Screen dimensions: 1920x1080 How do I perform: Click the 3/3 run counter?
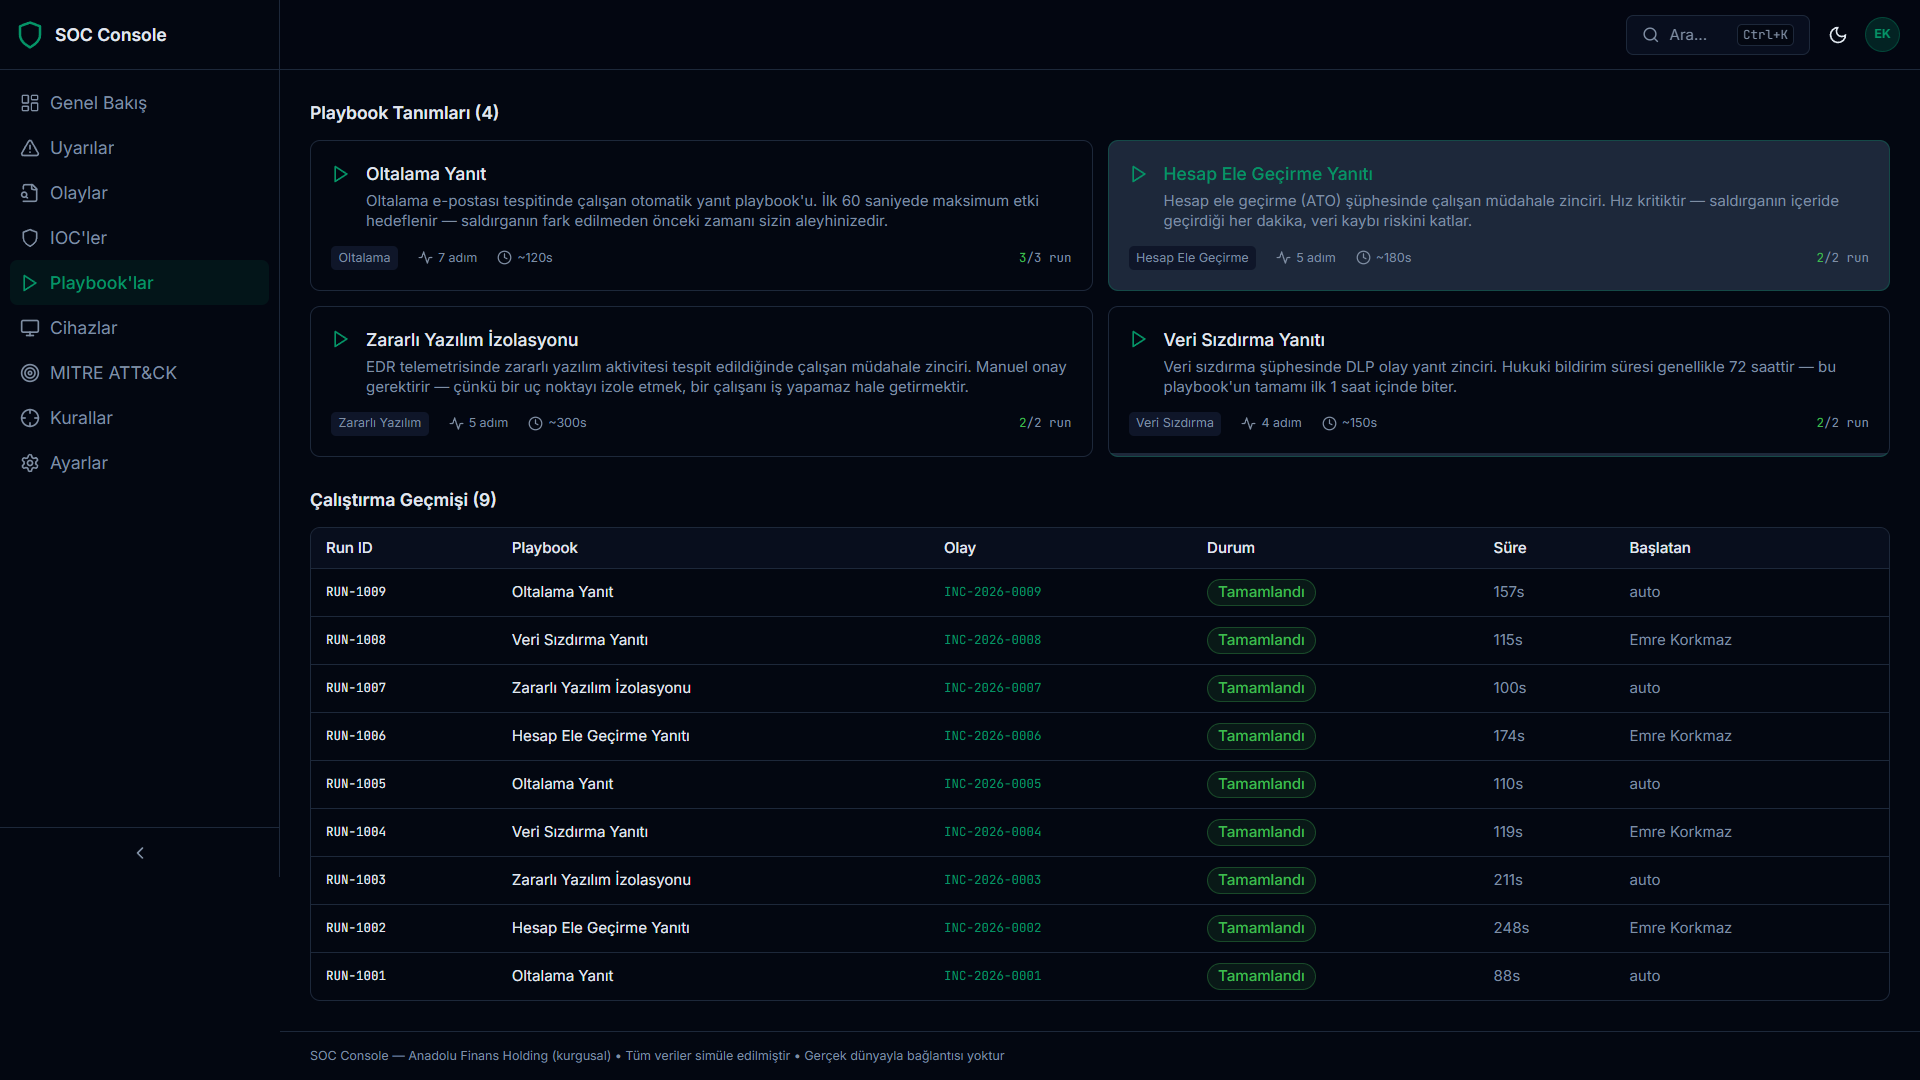point(1045,258)
